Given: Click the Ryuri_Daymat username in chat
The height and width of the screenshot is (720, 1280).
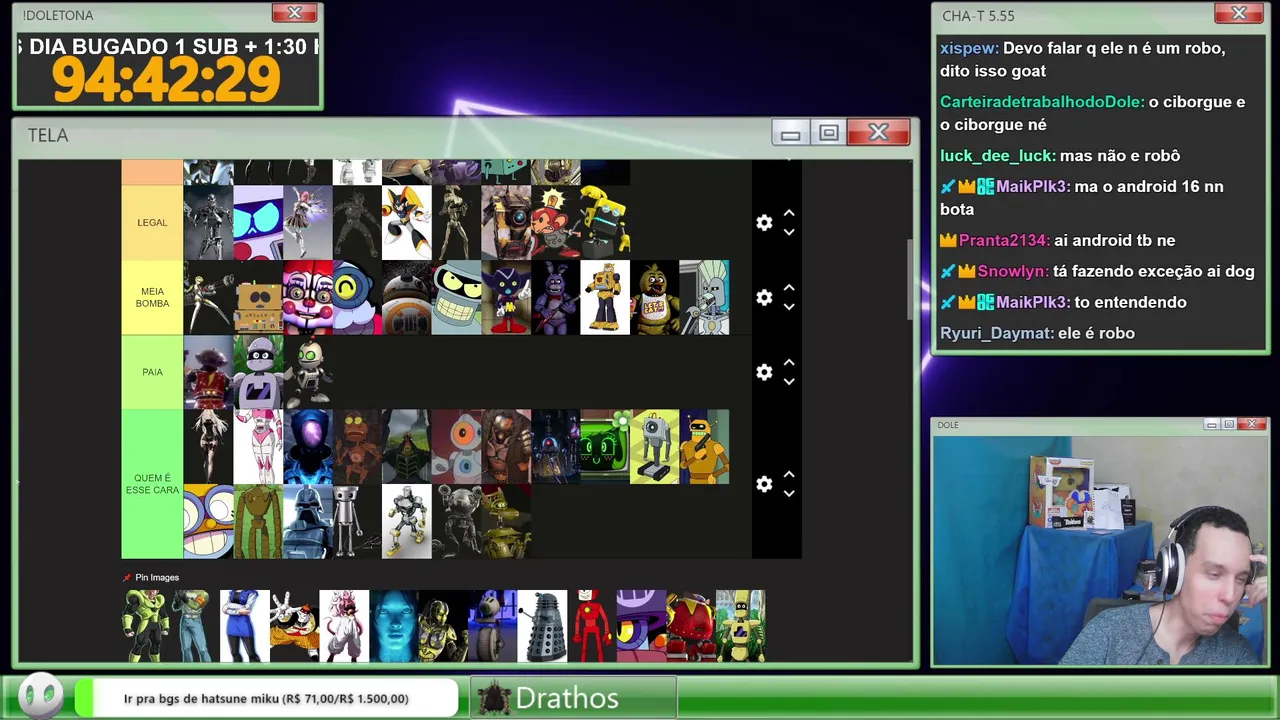Looking at the screenshot, I should pos(995,334).
